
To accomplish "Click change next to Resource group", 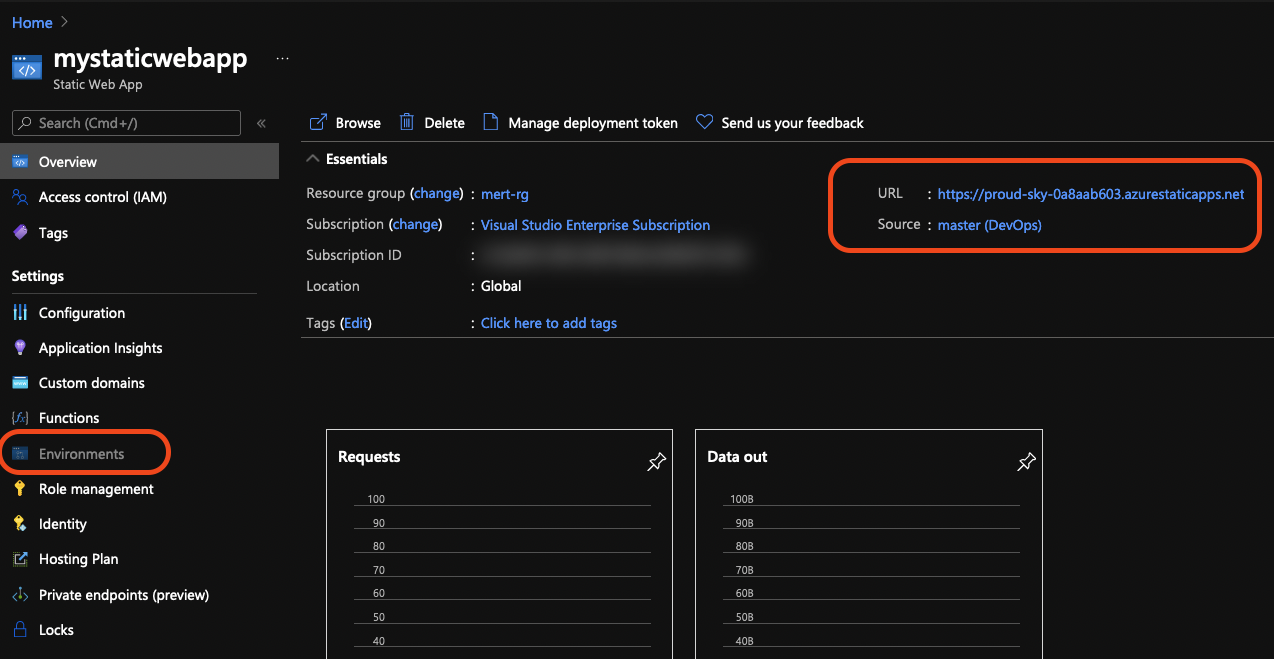I will tap(436, 193).
